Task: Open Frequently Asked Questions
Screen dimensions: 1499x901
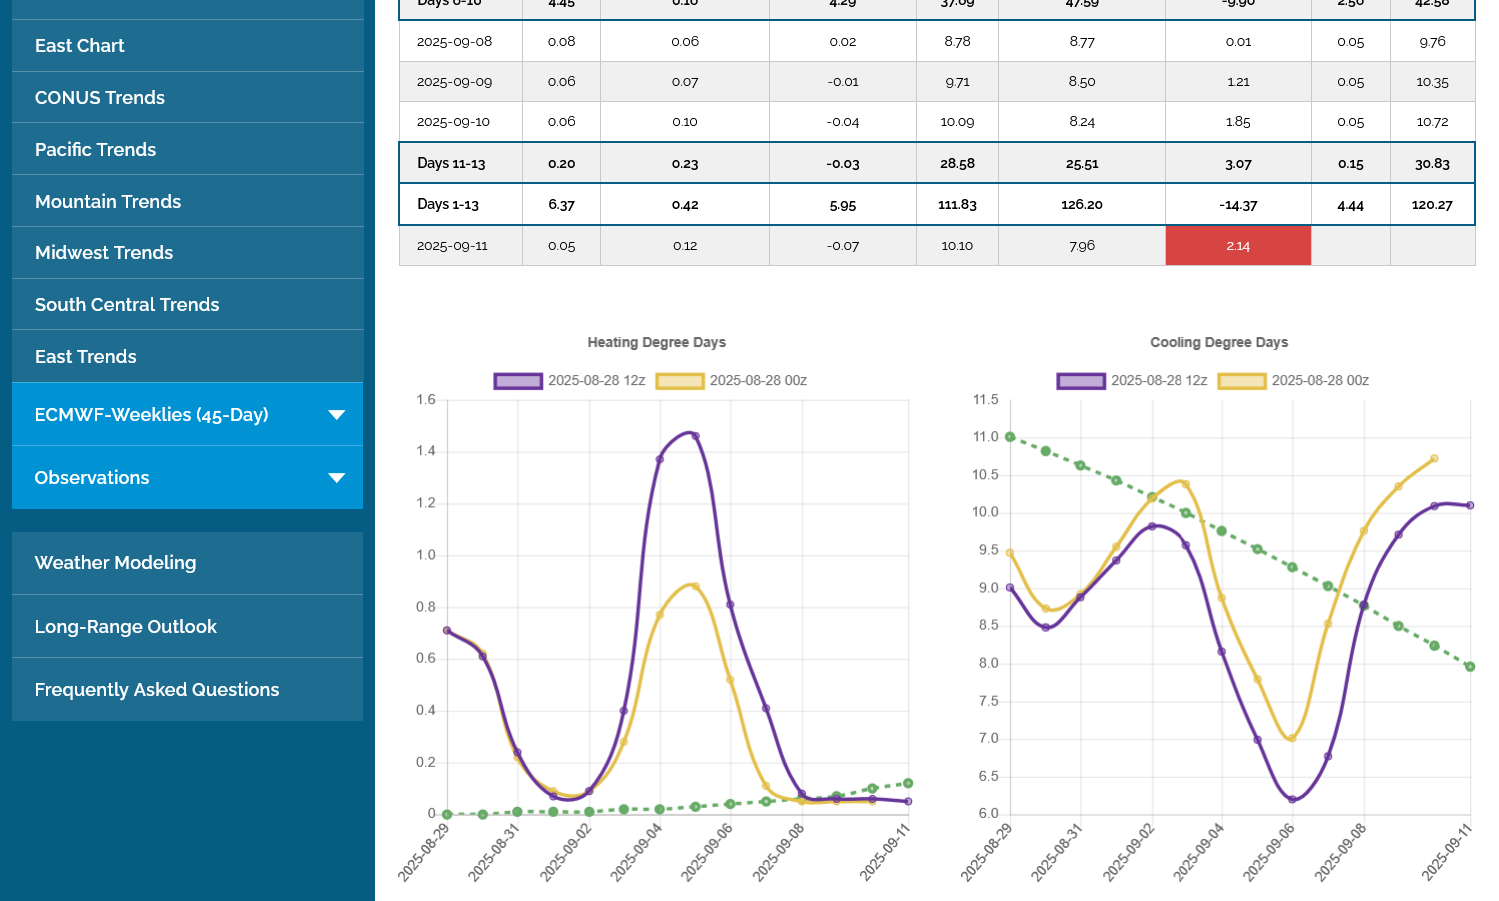Action: pyautogui.click(x=157, y=690)
